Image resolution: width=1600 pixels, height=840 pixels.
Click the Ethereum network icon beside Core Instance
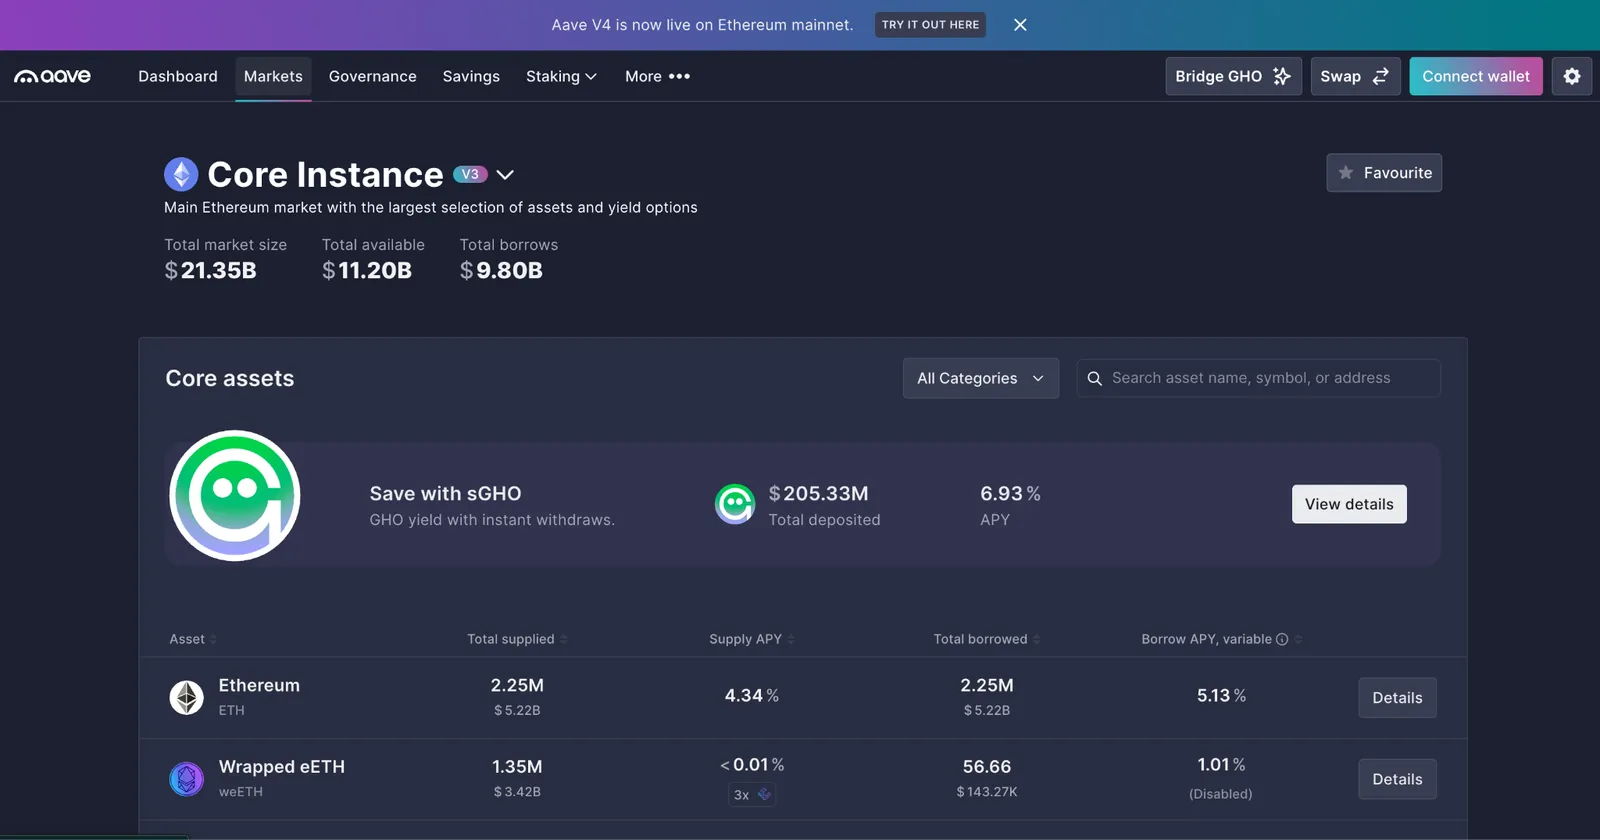181,174
